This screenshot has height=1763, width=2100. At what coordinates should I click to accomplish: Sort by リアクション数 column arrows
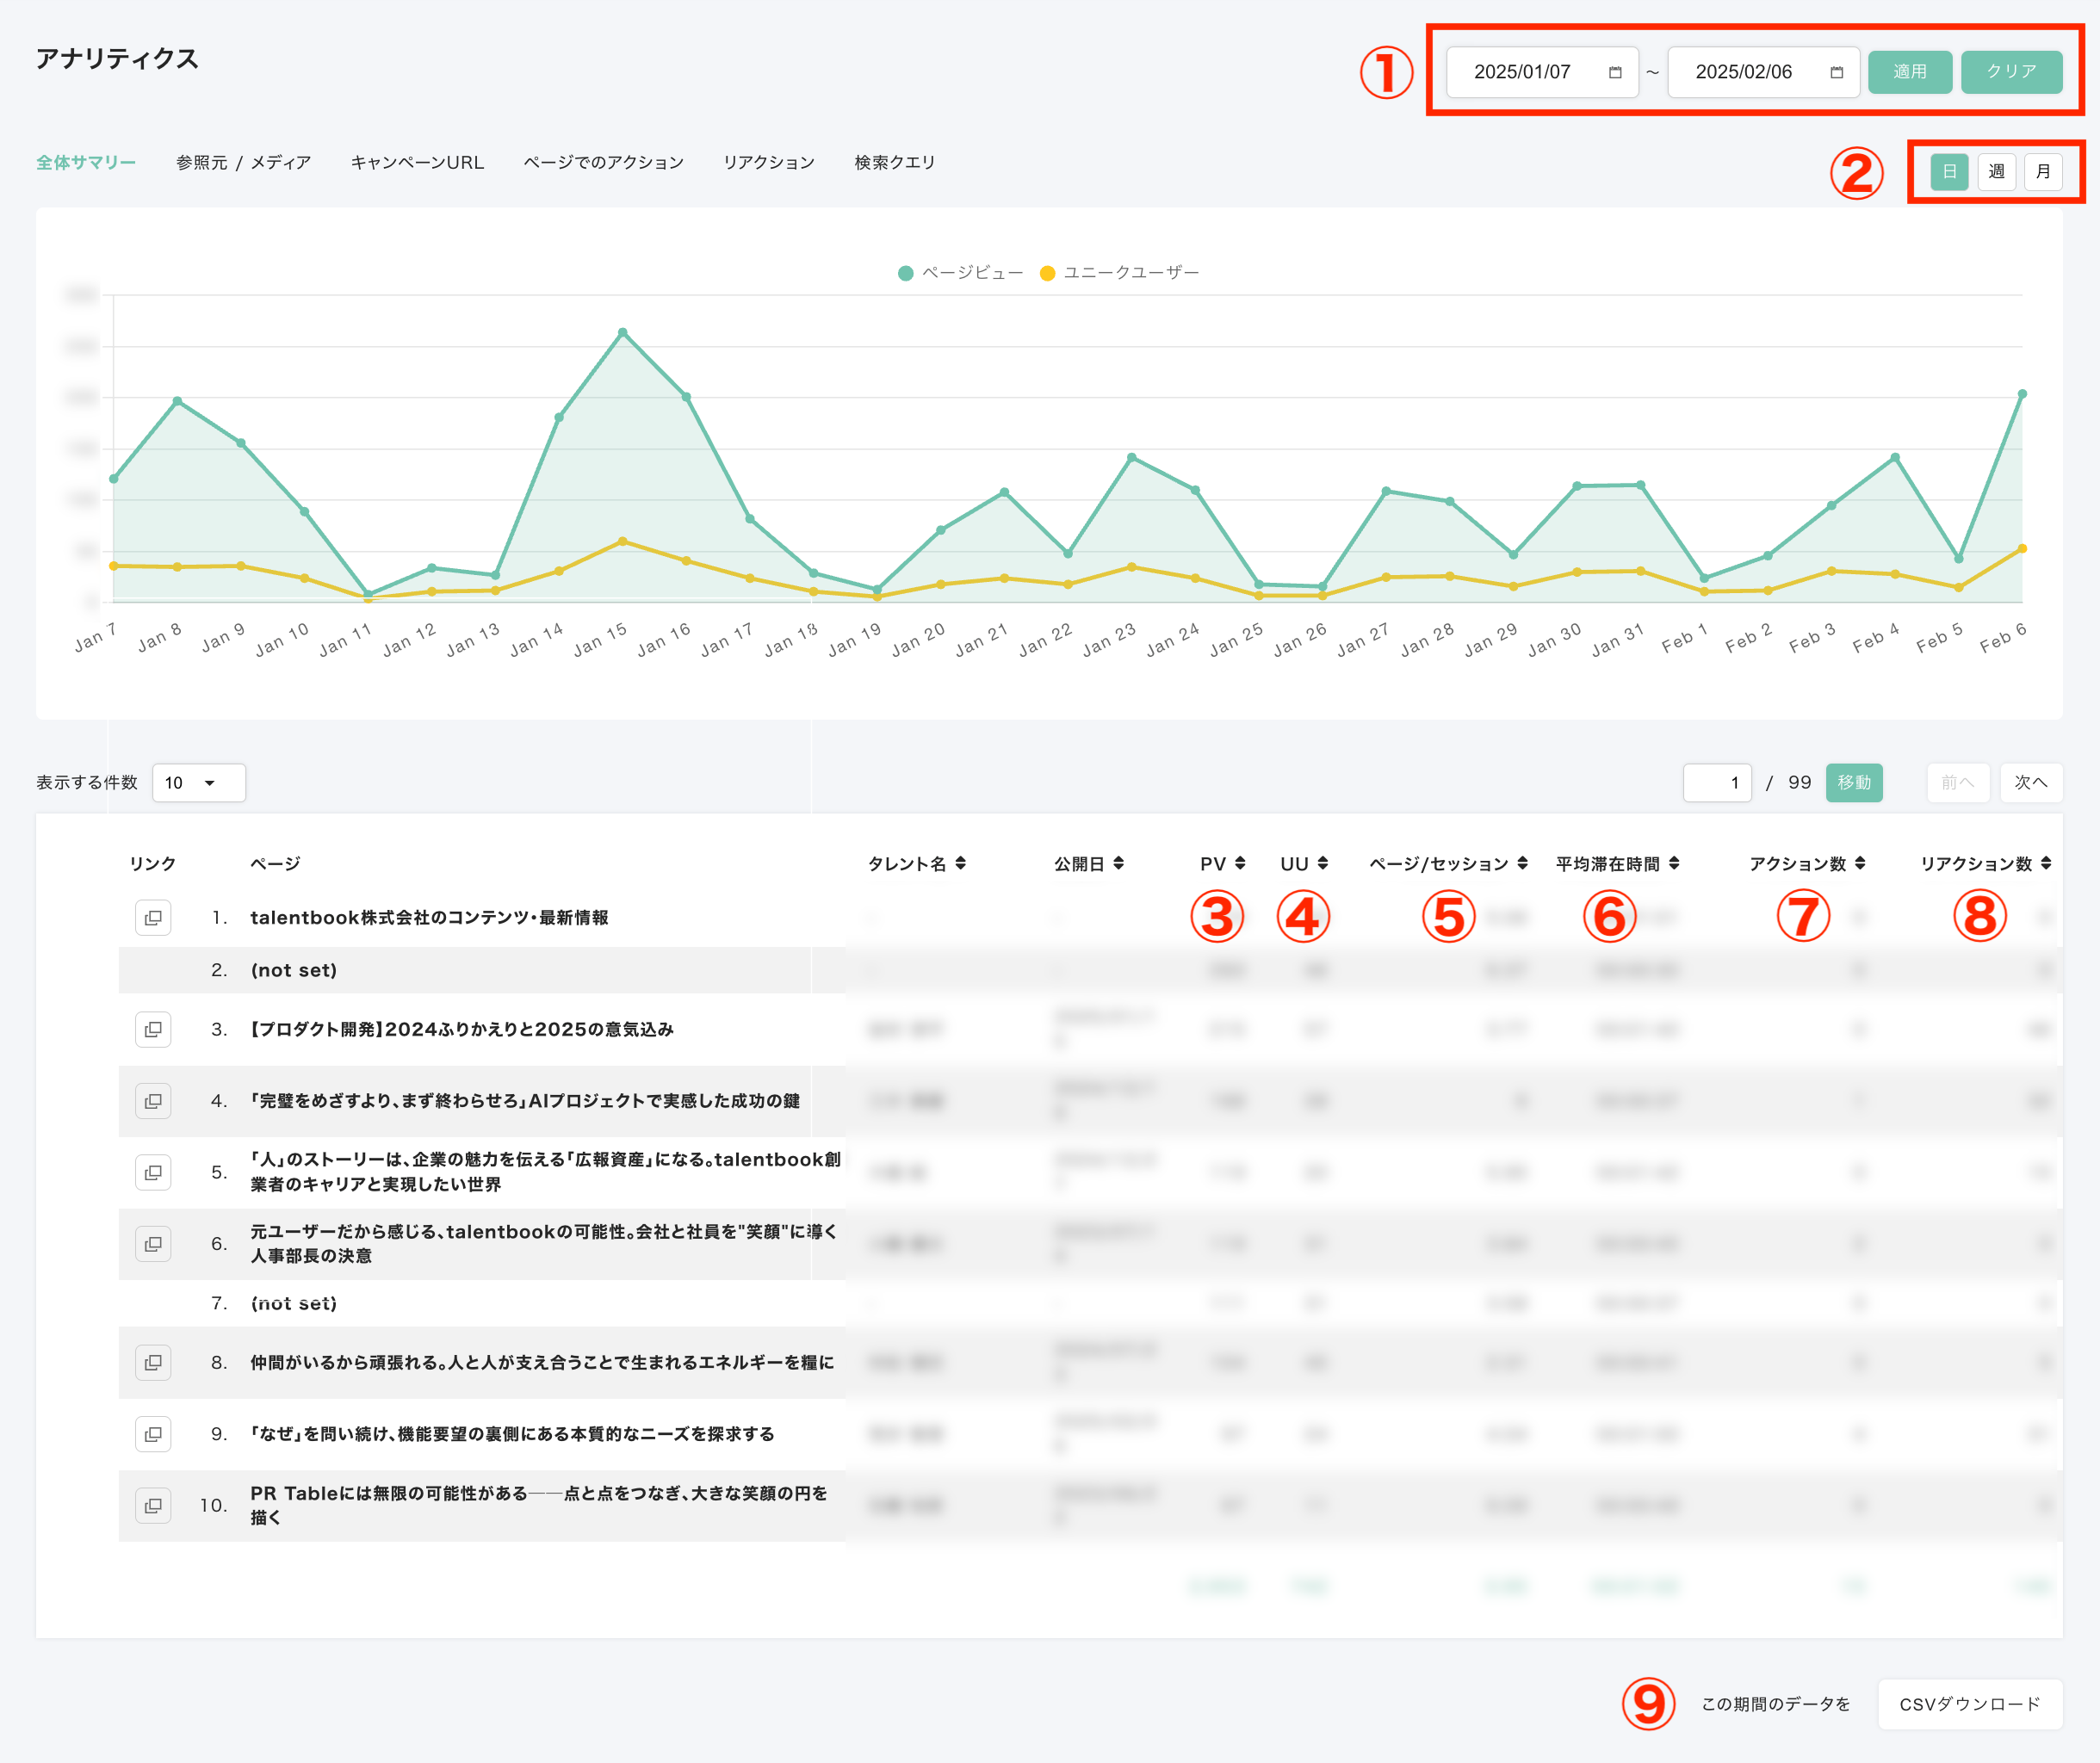(x=2045, y=863)
